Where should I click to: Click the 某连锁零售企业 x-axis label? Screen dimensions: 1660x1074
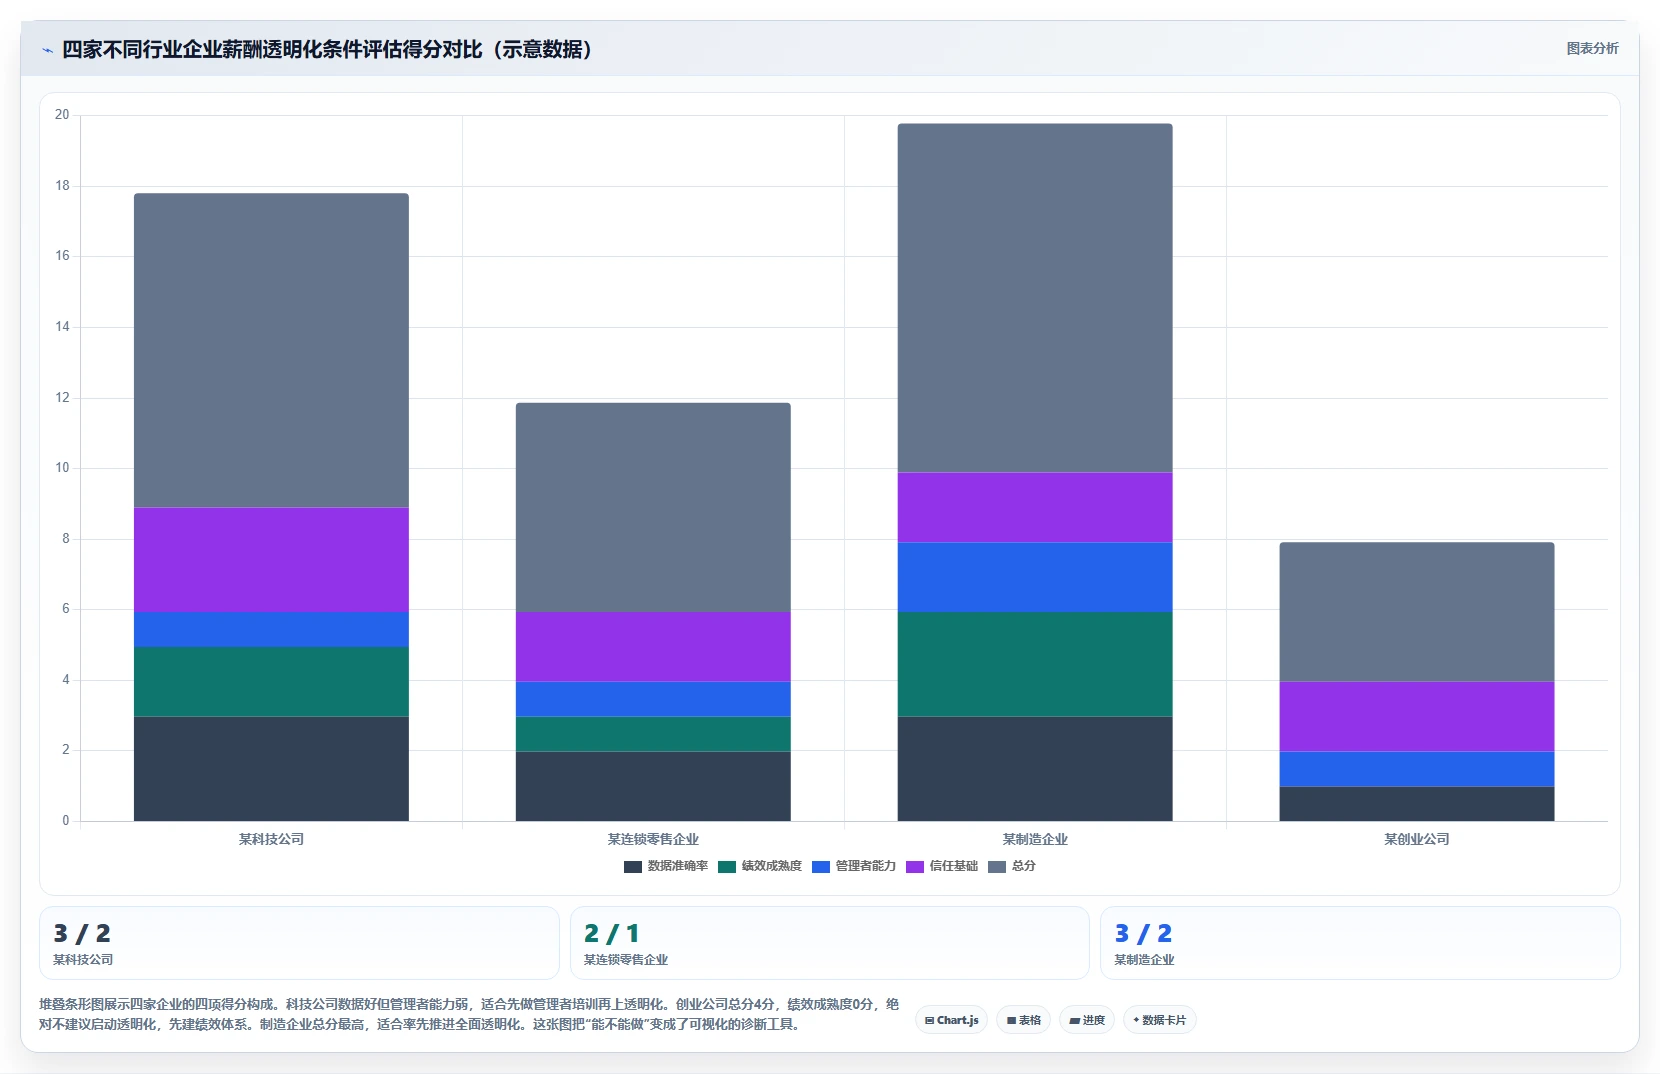click(x=653, y=839)
